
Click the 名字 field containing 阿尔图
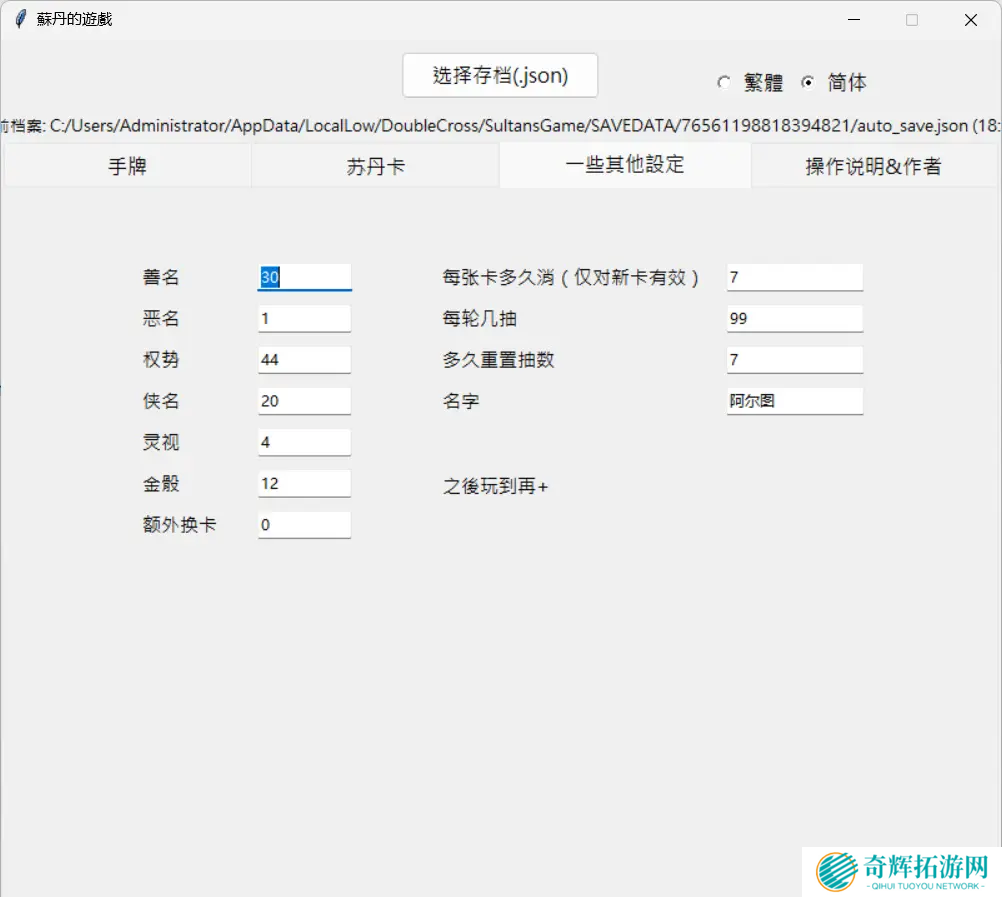tap(794, 401)
